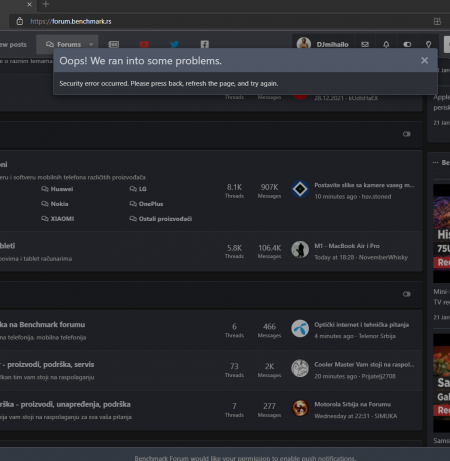Open hsv.stoned avatar icon

(300, 189)
